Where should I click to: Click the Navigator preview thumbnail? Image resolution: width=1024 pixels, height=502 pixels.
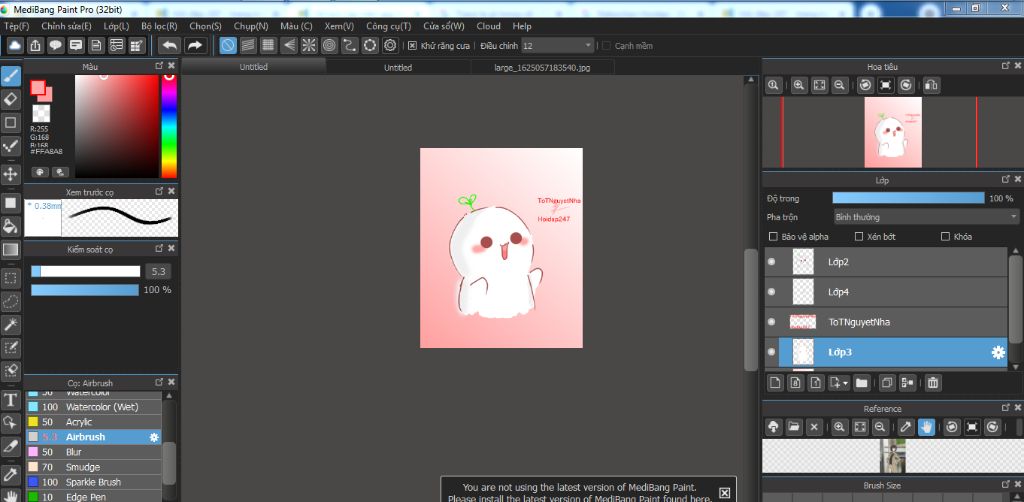893,133
